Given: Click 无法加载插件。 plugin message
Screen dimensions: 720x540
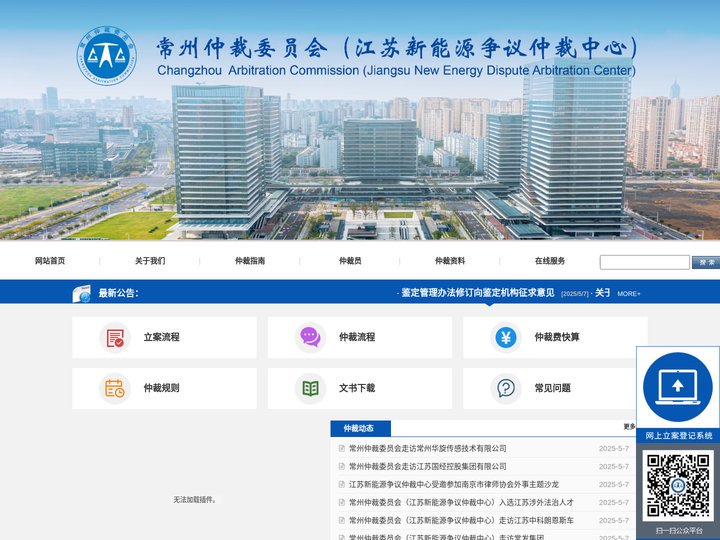Looking at the screenshot, I should 195,500.
